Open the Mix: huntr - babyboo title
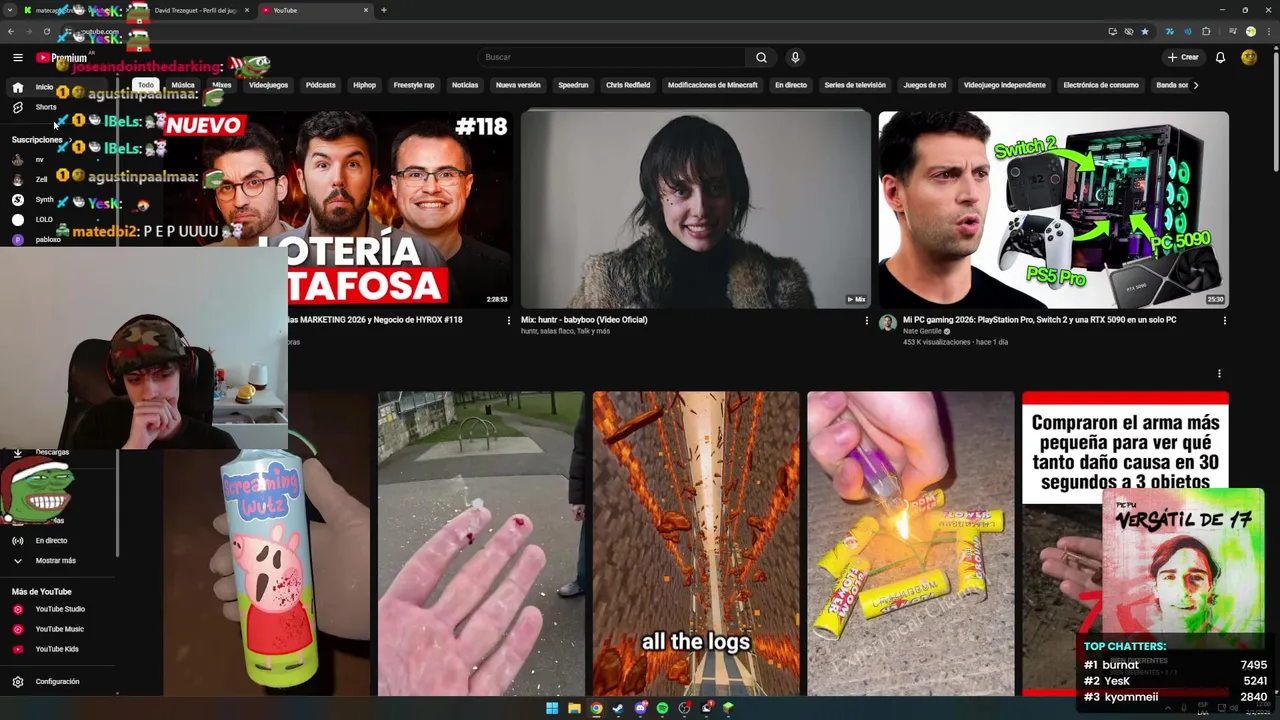Screen dimensions: 1280x720 (584, 320)
